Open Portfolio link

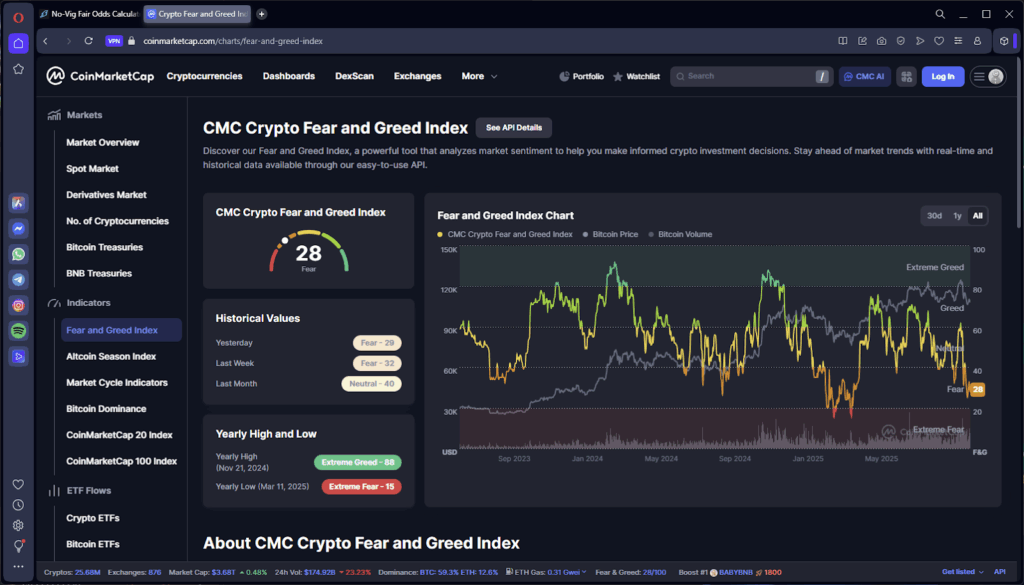coord(581,76)
